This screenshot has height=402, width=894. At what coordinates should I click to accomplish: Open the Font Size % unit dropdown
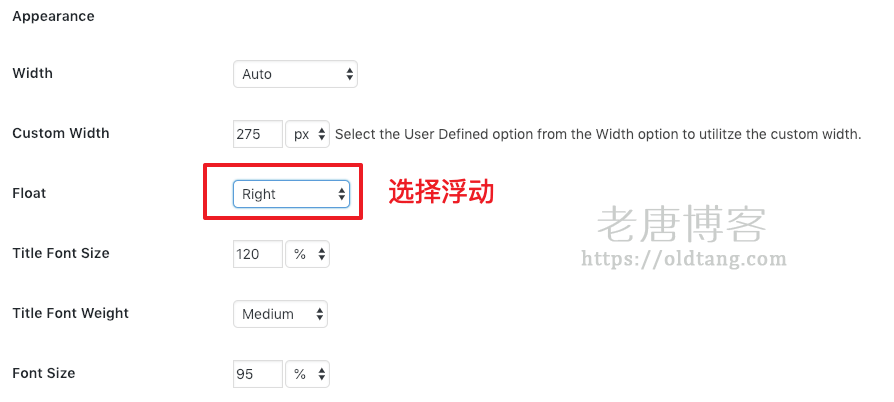[x=307, y=374]
